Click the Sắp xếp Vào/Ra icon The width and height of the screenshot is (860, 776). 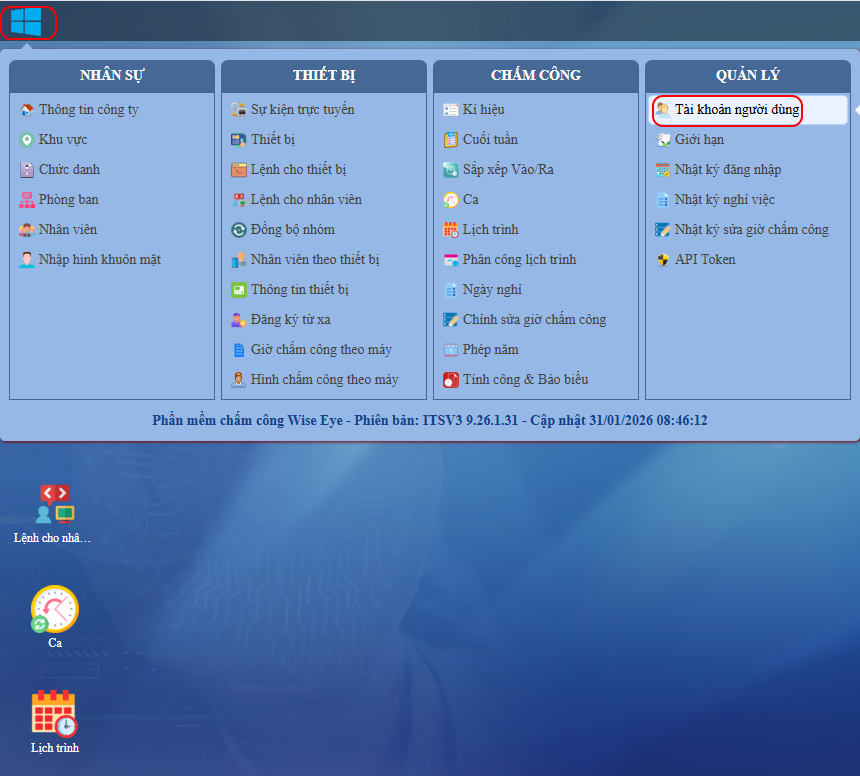[451, 170]
